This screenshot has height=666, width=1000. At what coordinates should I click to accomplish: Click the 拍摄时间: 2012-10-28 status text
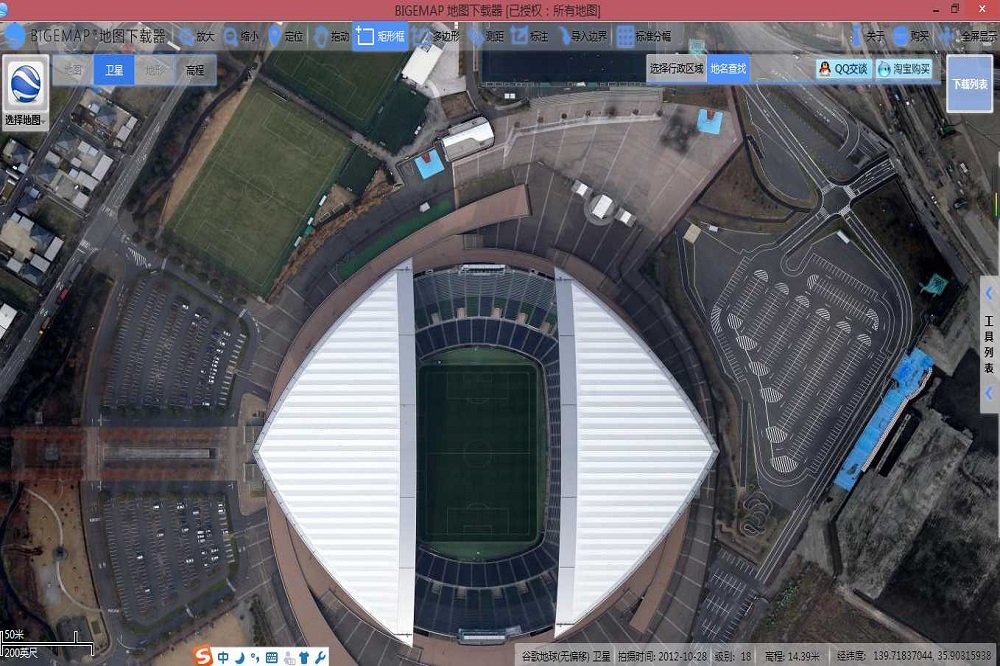(x=661, y=656)
